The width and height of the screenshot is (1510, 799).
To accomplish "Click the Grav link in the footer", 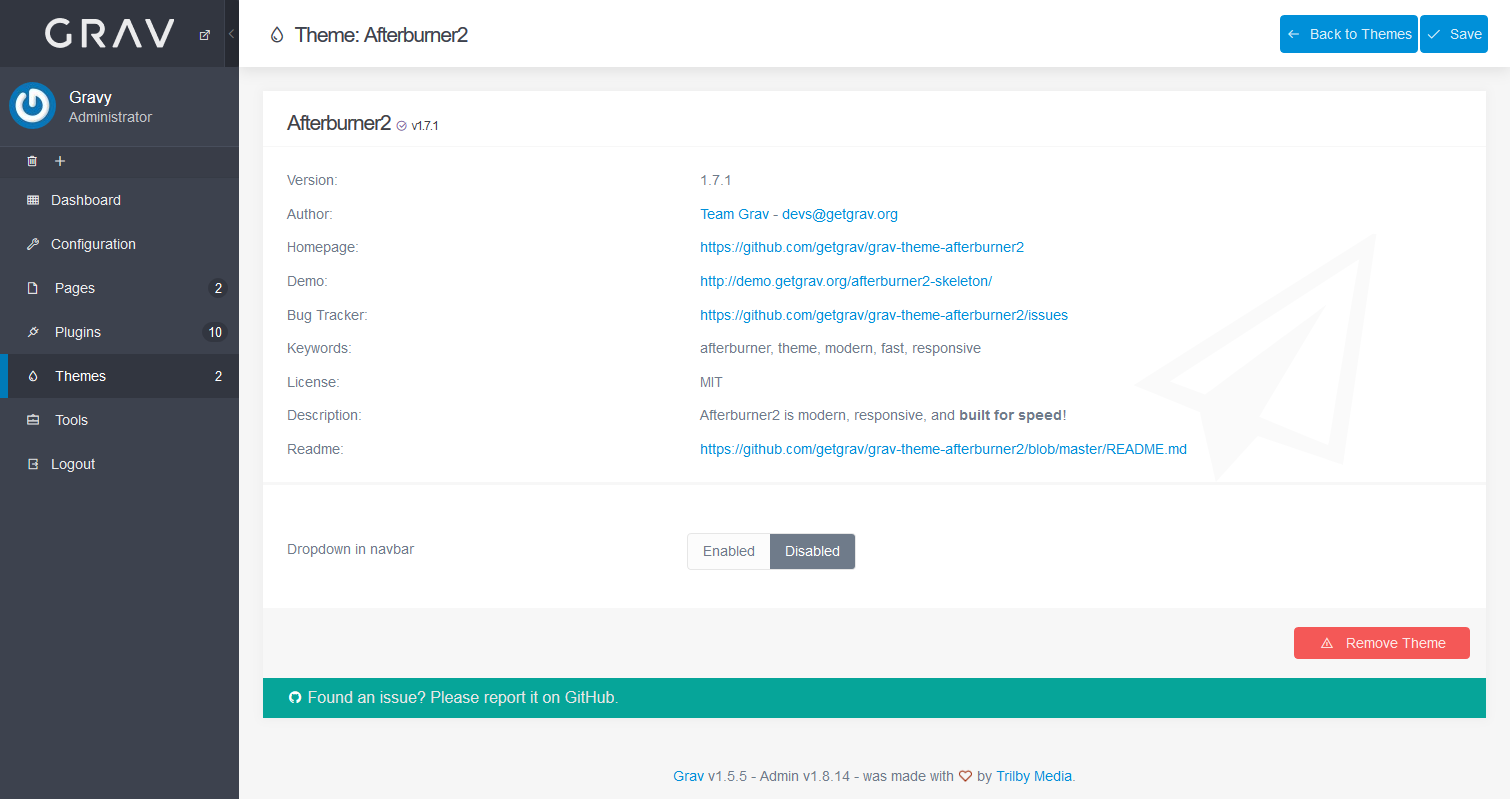I will [688, 776].
